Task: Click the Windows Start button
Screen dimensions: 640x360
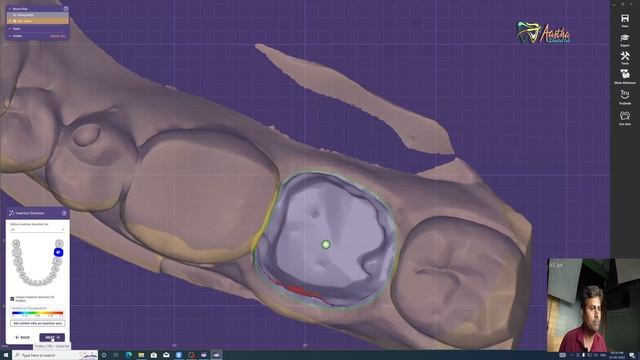Action: point(6,355)
